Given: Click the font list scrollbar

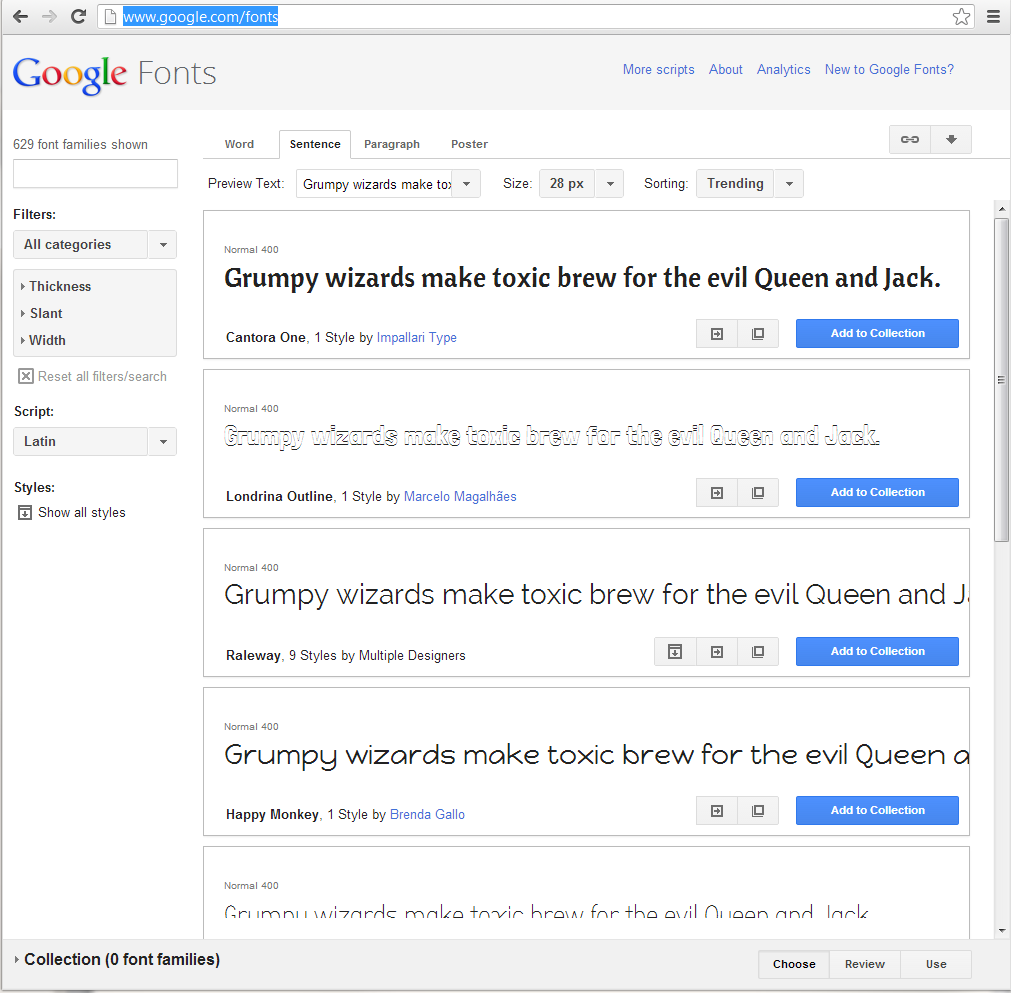Looking at the screenshot, I should click(x=1001, y=380).
